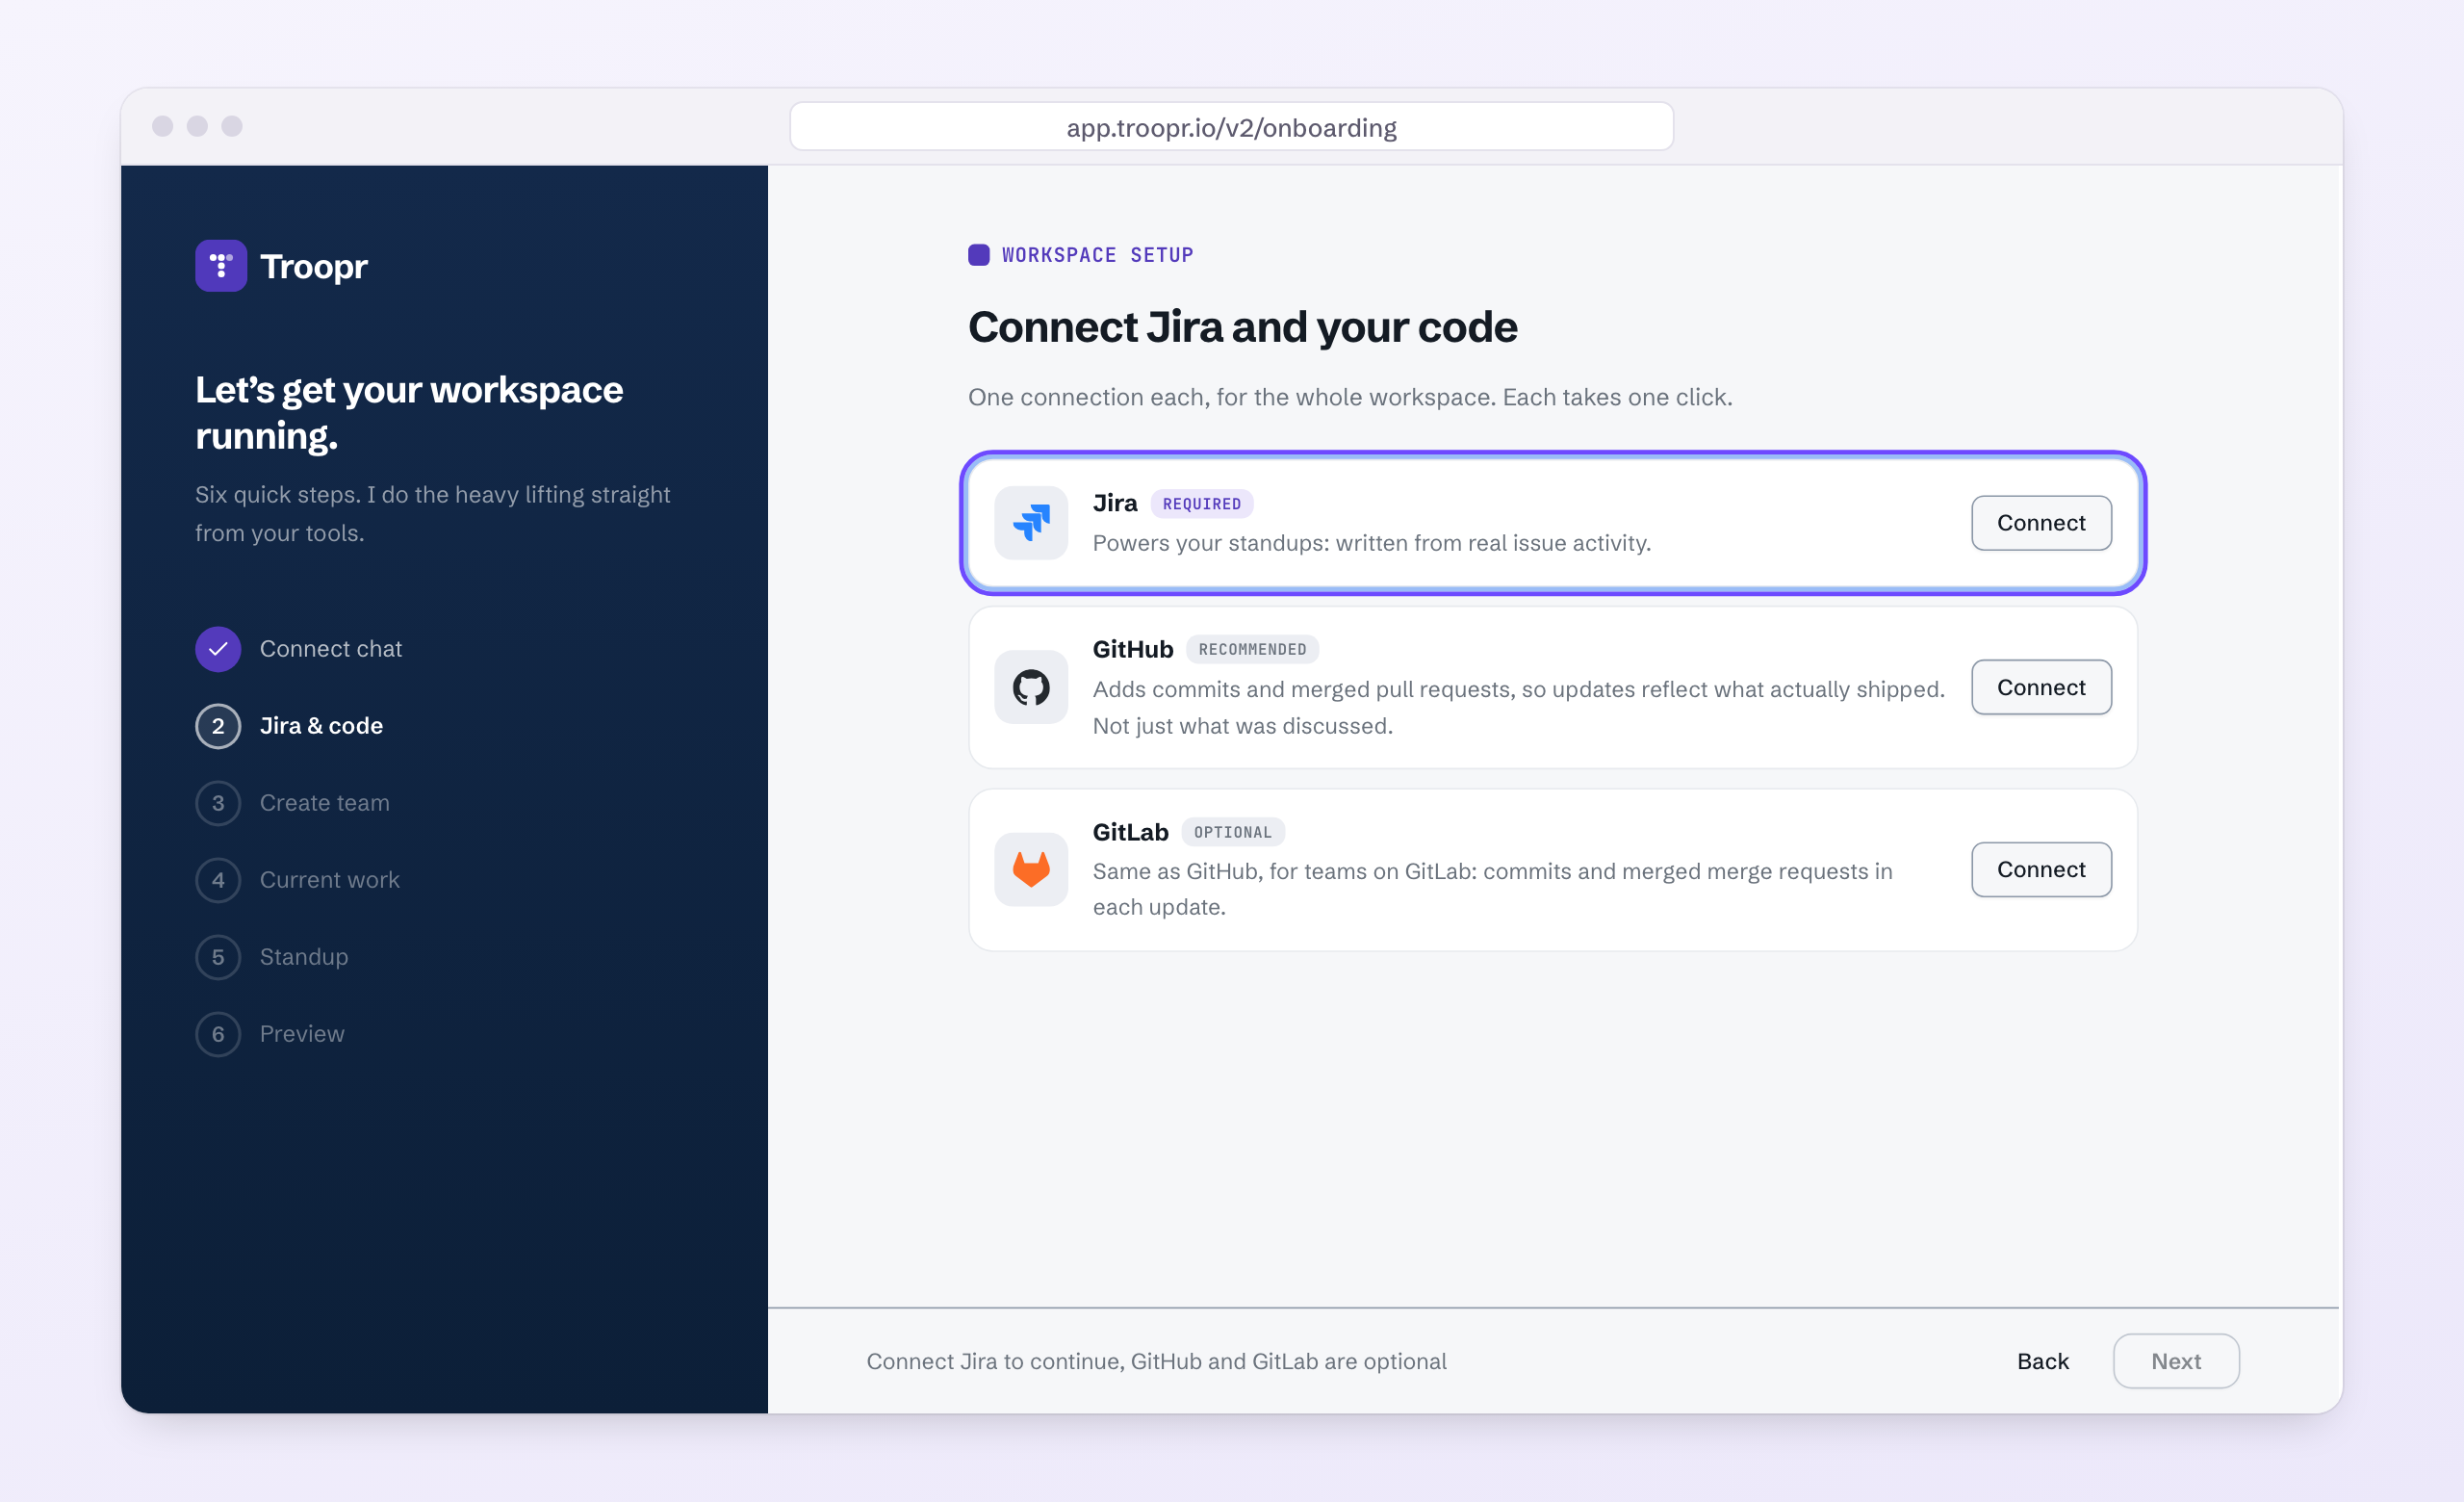Click step 2 circle for Jira & code
Screen dimensions: 2464x1502
[x=218, y=726]
